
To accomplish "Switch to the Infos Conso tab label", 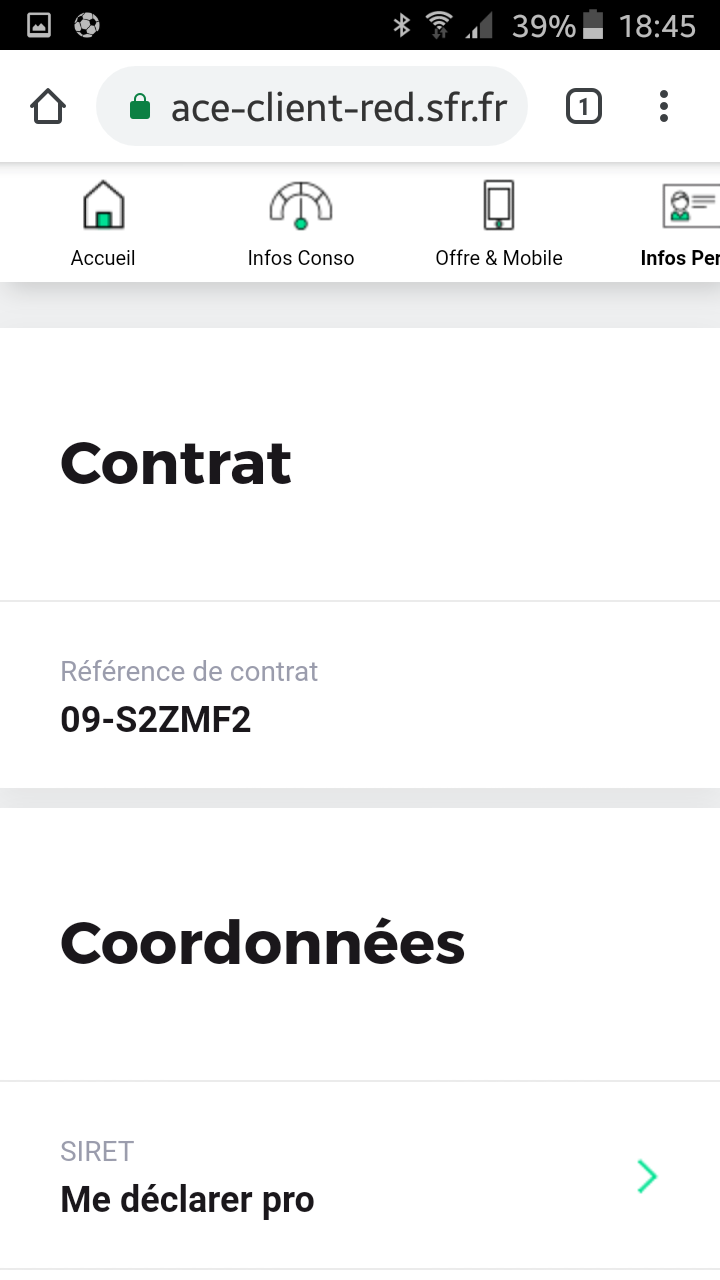I will coord(301,258).
